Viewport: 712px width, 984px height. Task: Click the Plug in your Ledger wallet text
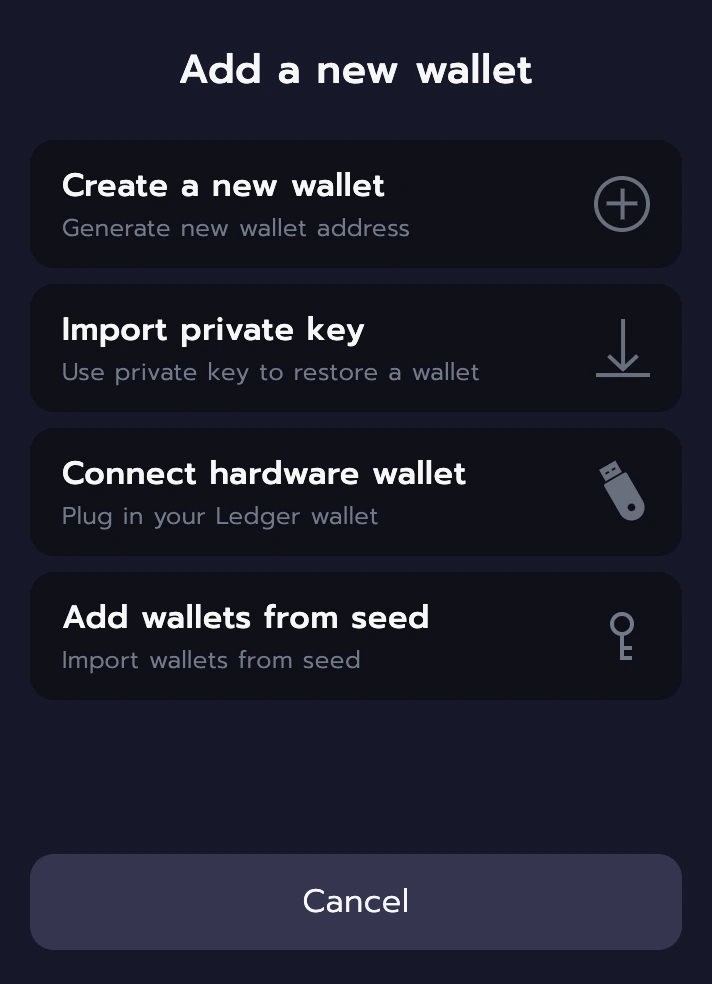point(220,516)
